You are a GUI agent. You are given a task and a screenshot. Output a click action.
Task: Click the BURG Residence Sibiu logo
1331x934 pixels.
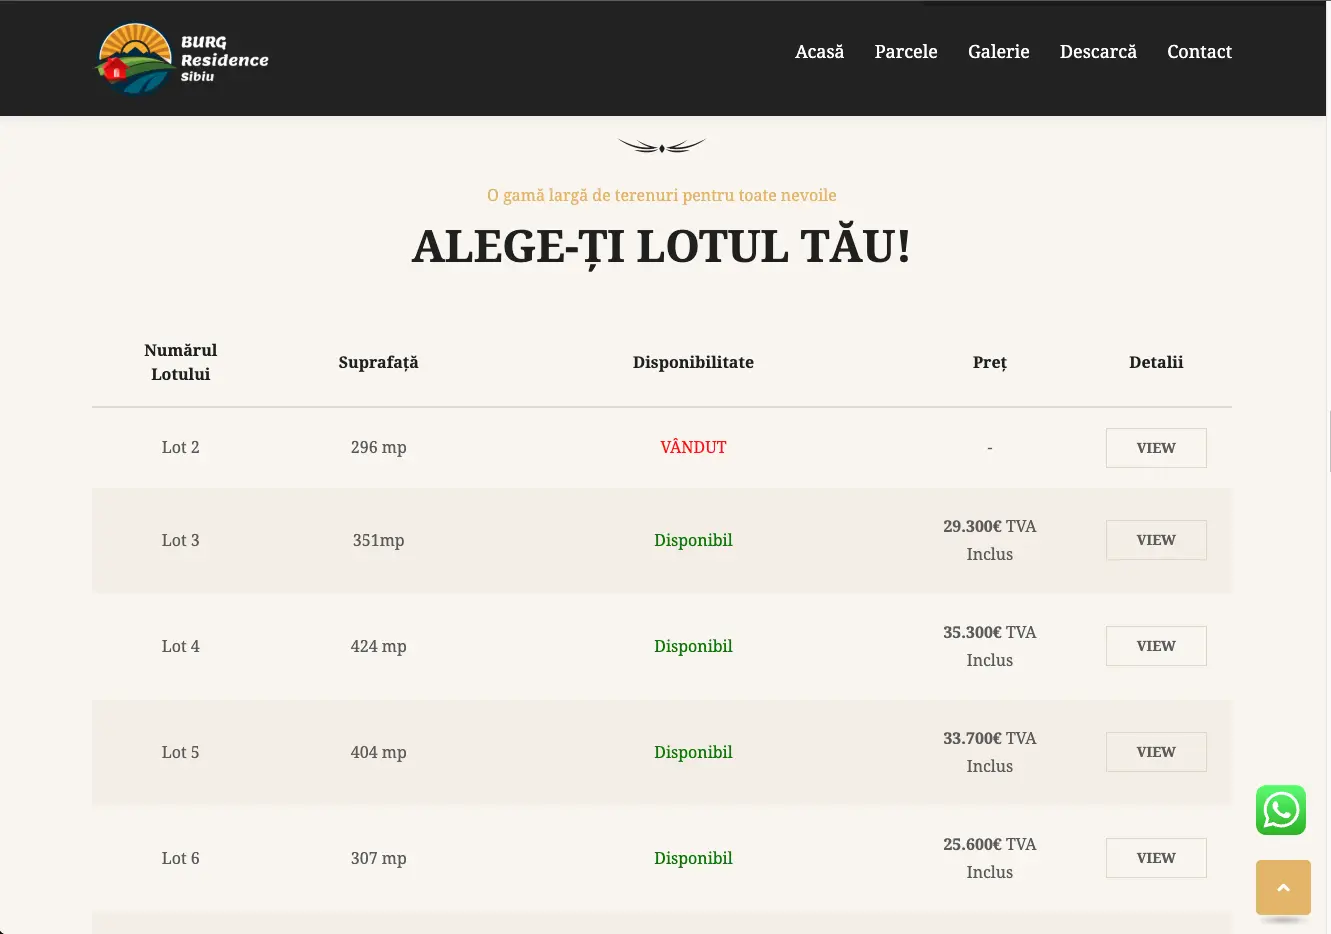[182, 59]
